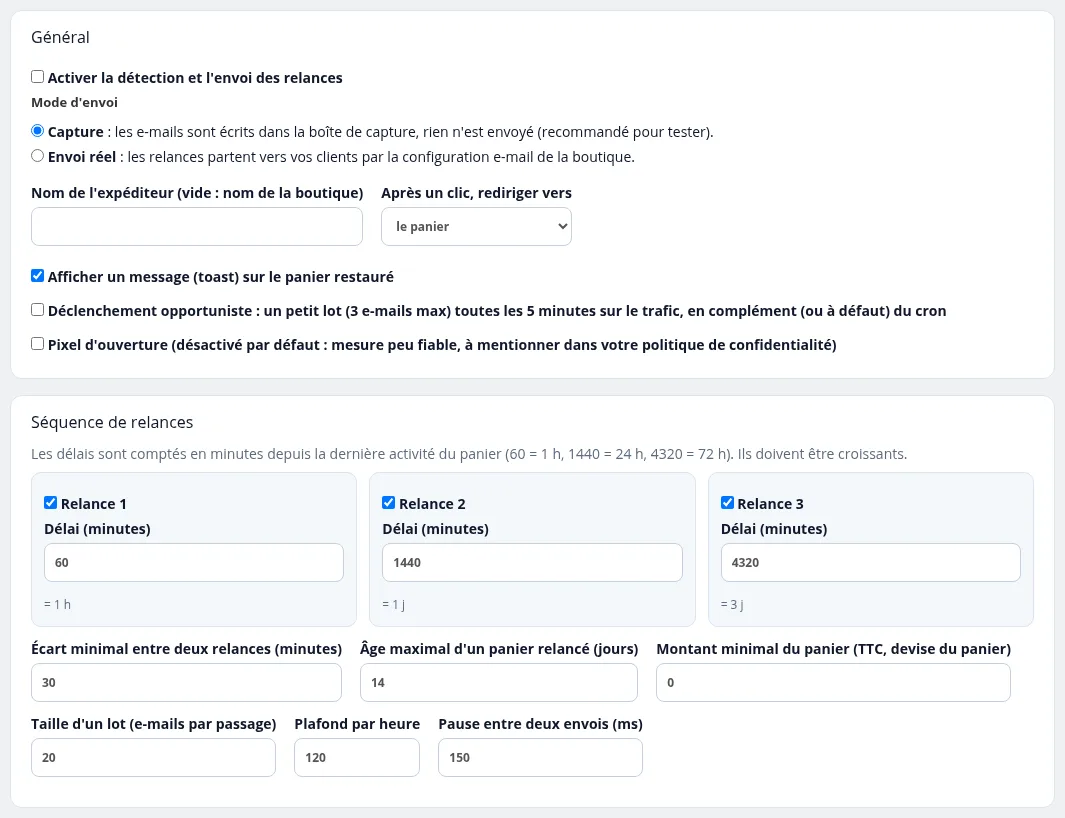Select the Capture send mode
This screenshot has width=1065, height=818.
(37, 130)
